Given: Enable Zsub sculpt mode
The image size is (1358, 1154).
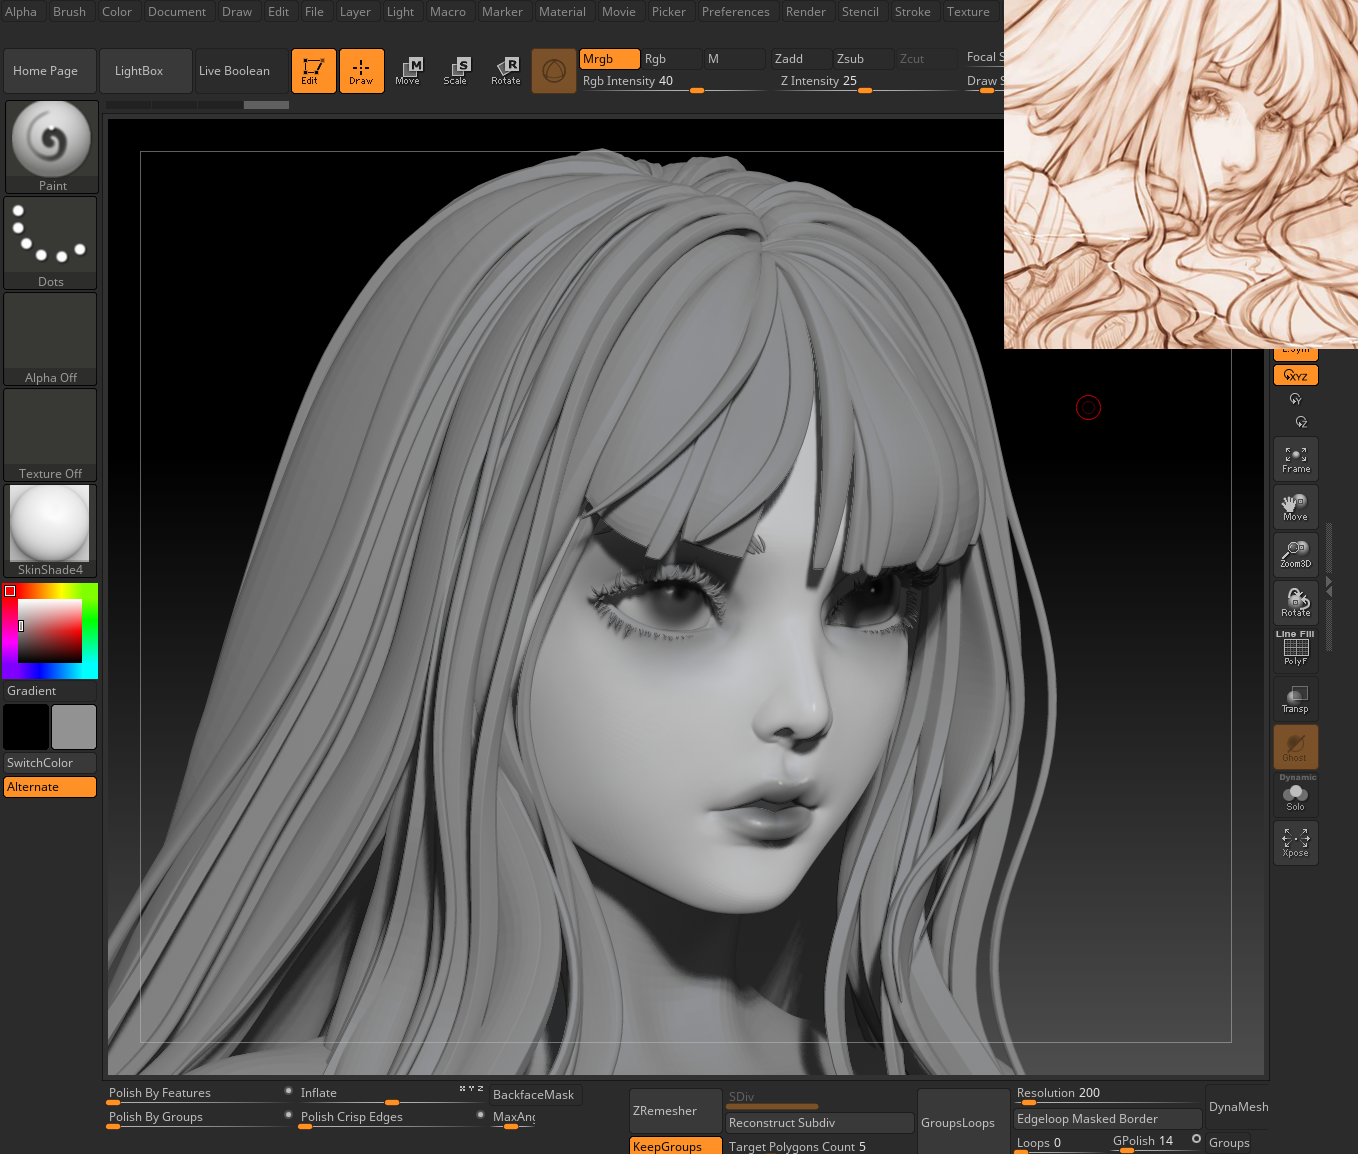Looking at the screenshot, I should click(x=863, y=59).
